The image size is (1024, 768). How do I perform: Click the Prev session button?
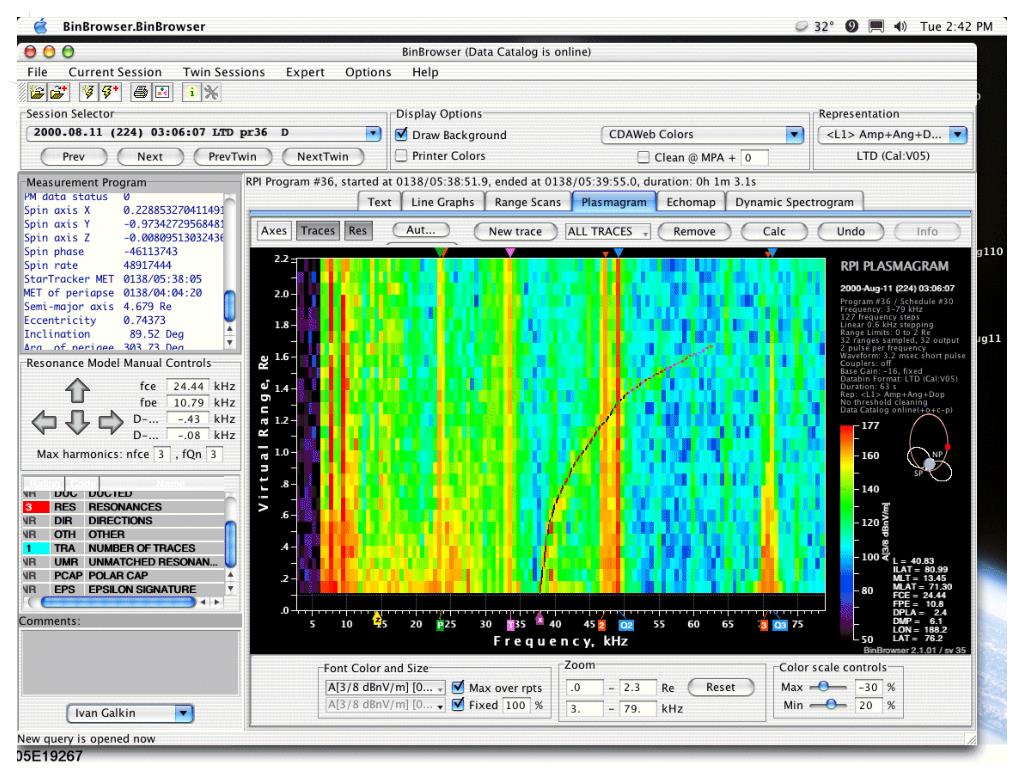click(x=74, y=157)
